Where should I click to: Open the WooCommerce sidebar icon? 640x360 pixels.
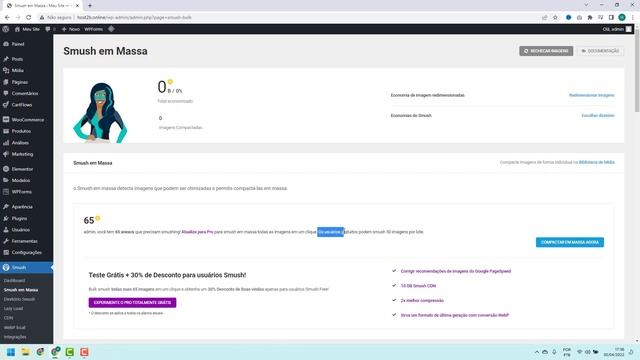click(6, 120)
